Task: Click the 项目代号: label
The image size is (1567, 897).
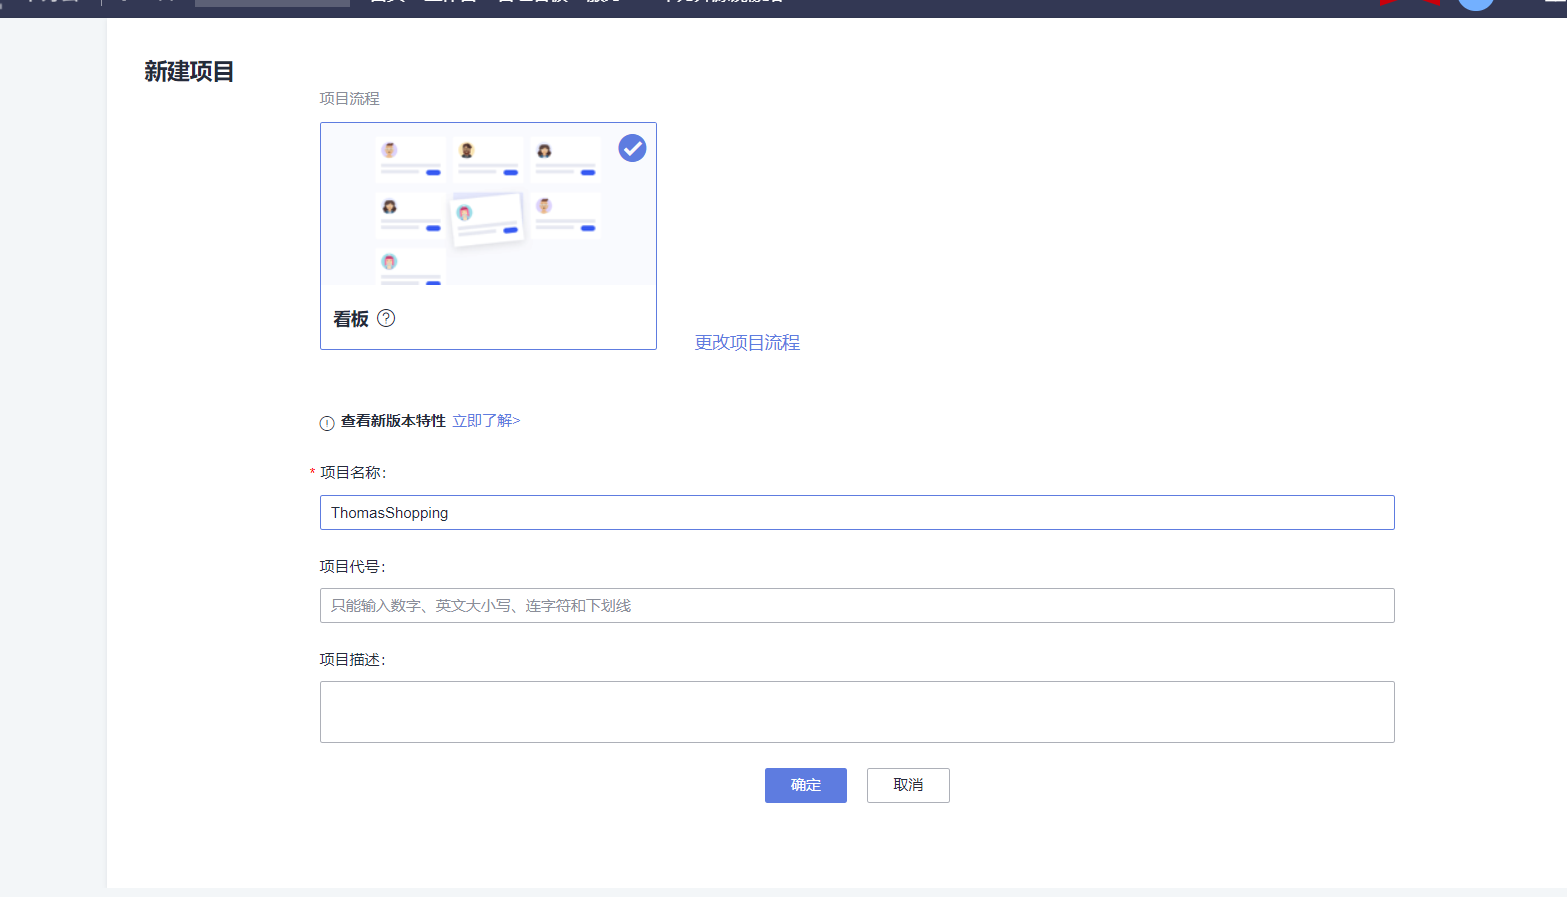Action: pyautogui.click(x=353, y=567)
